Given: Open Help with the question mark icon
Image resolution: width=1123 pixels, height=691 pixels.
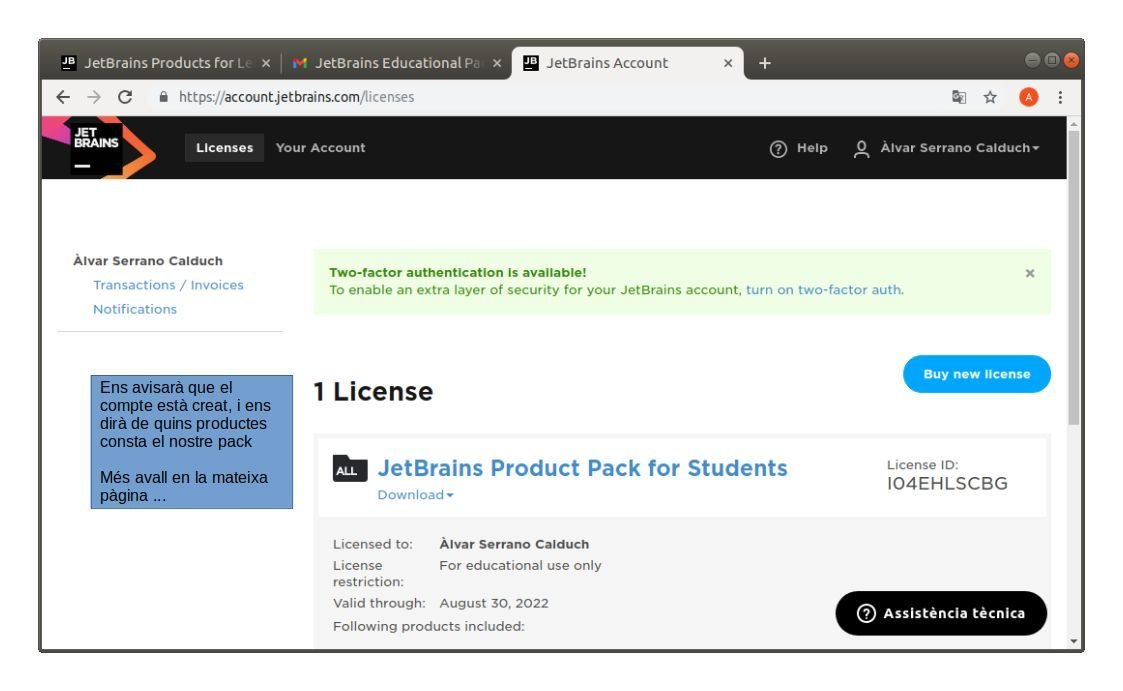Looking at the screenshot, I should click(778, 148).
